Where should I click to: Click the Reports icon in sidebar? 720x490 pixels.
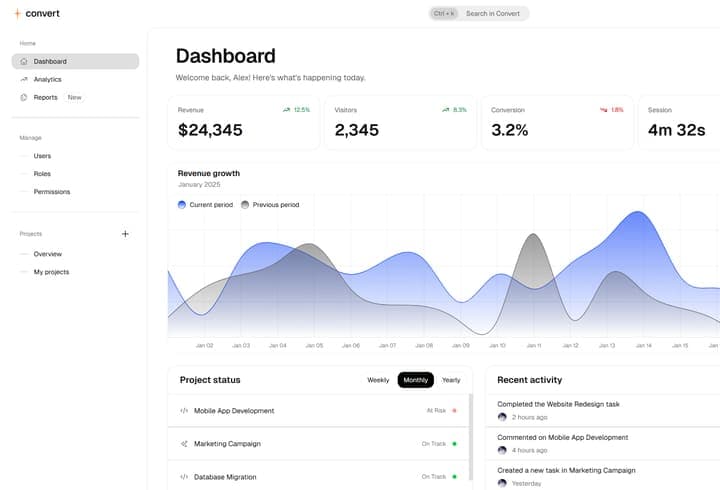24,97
